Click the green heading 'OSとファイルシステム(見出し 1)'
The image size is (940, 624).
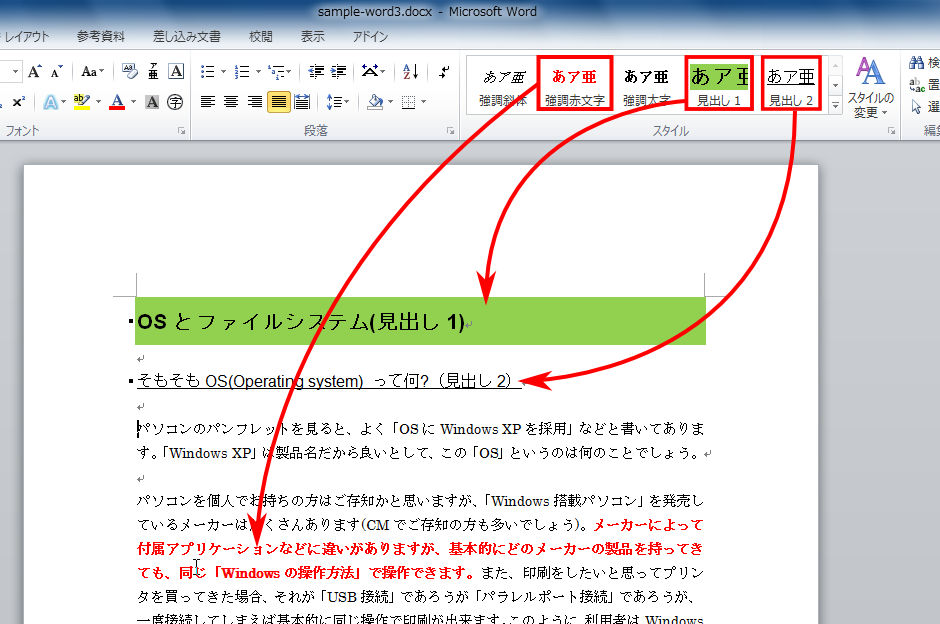tap(301, 322)
